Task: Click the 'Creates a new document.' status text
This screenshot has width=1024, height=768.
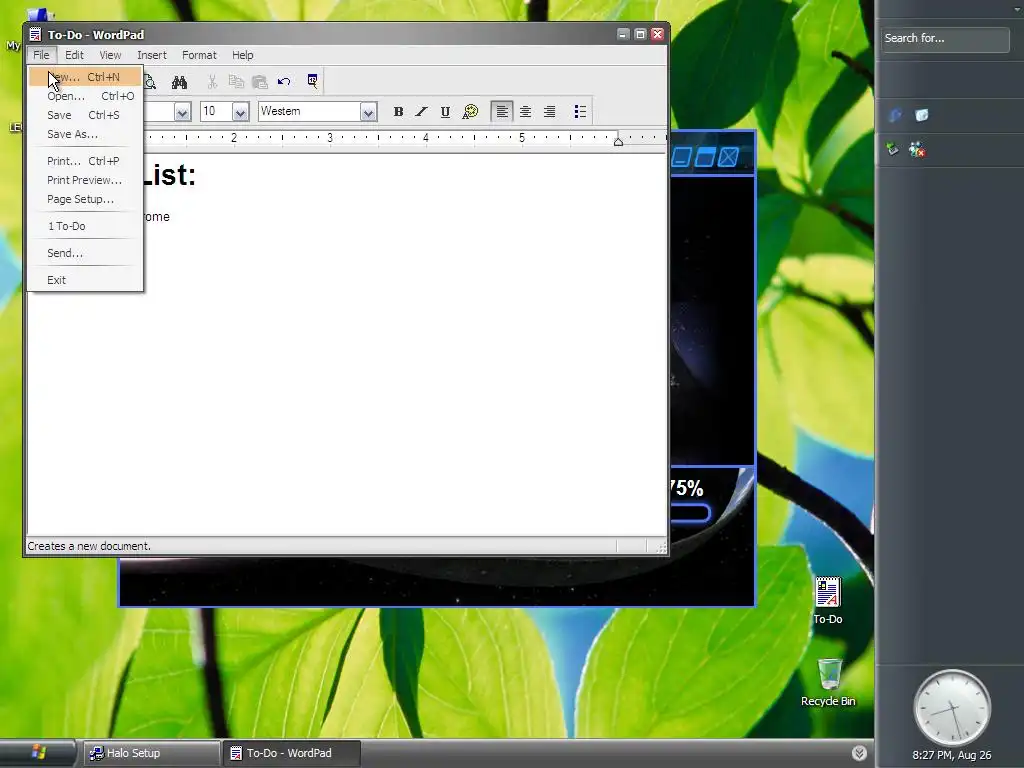Action: pyautogui.click(x=89, y=546)
